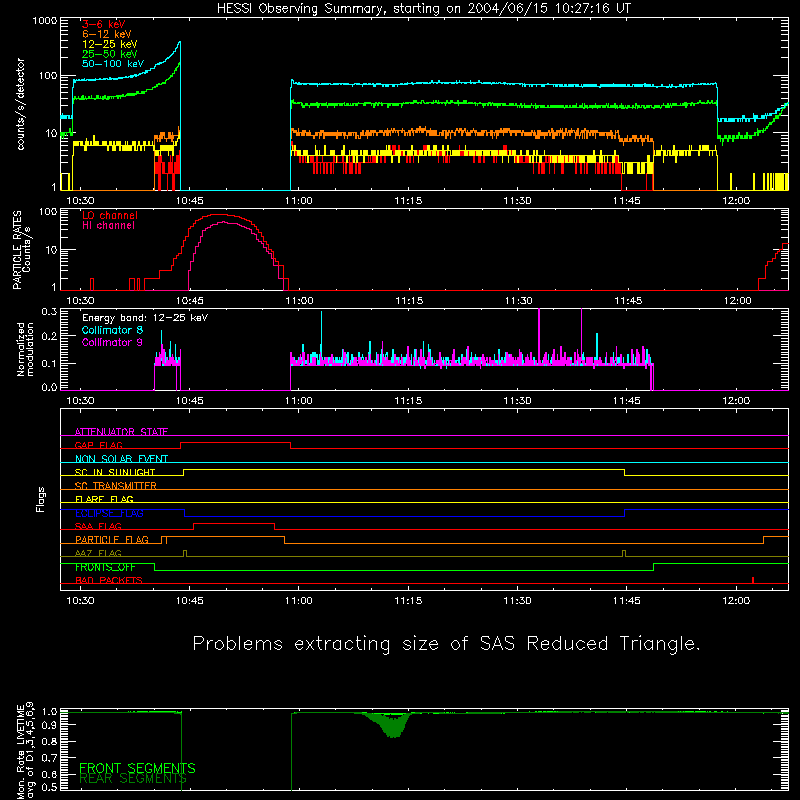Click the '10:45' time label under particle rates panel
800x800 pixels.
(x=190, y=301)
